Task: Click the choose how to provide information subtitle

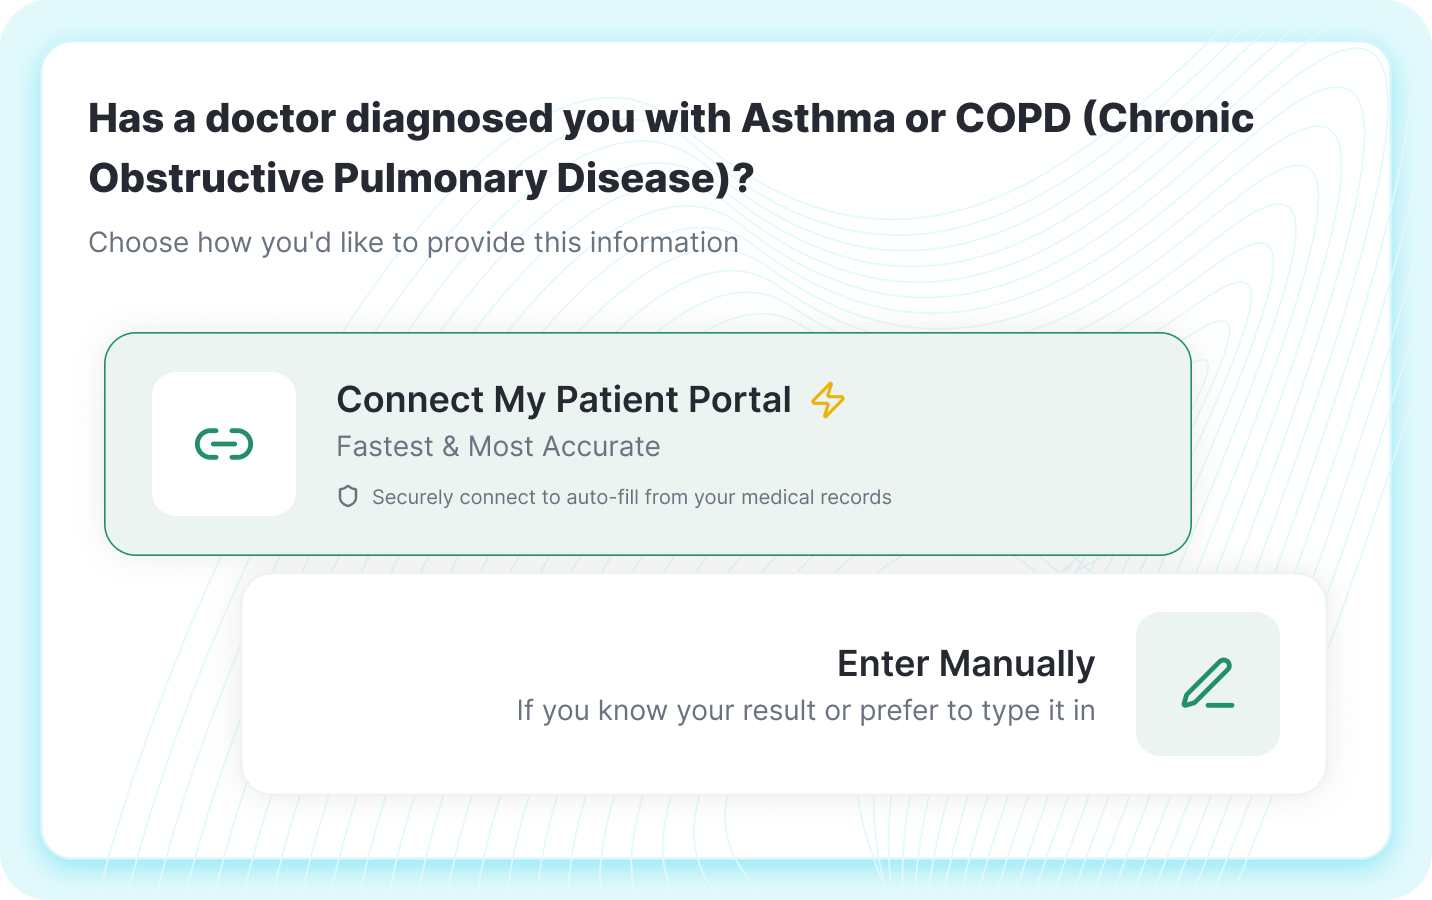Action: pyautogui.click(x=414, y=242)
